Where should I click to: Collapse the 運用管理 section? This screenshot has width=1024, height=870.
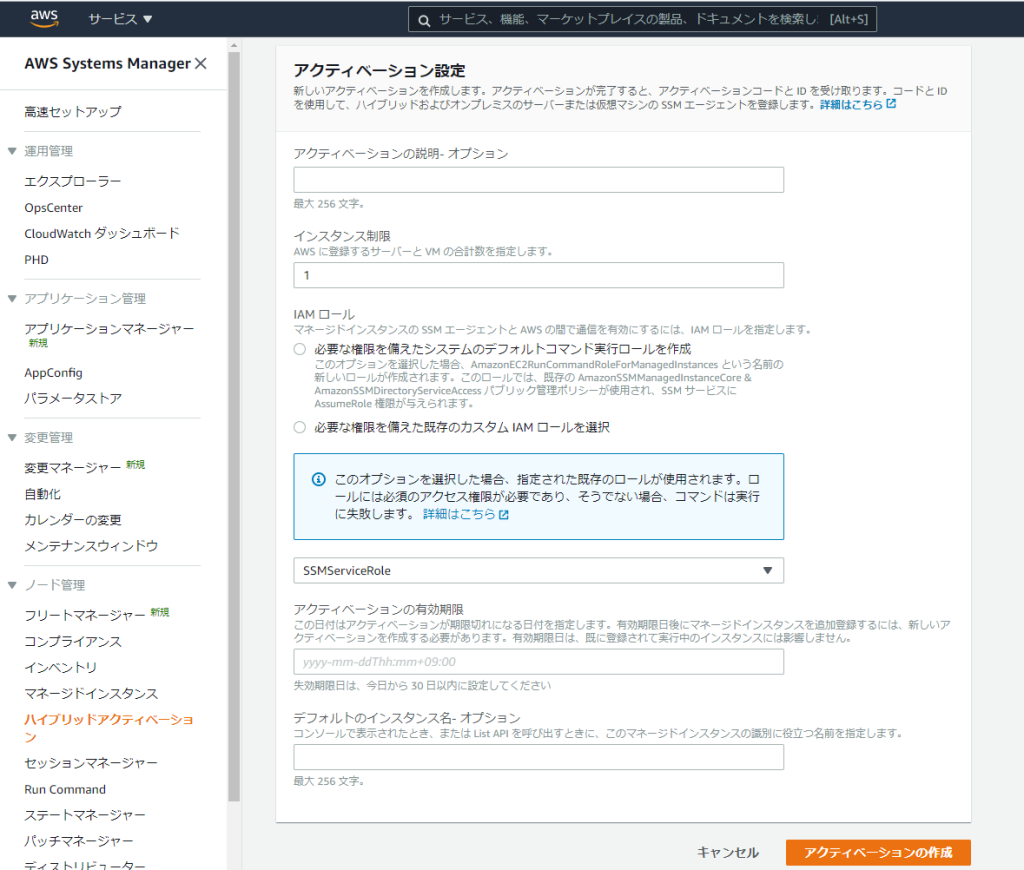click(x=12, y=151)
